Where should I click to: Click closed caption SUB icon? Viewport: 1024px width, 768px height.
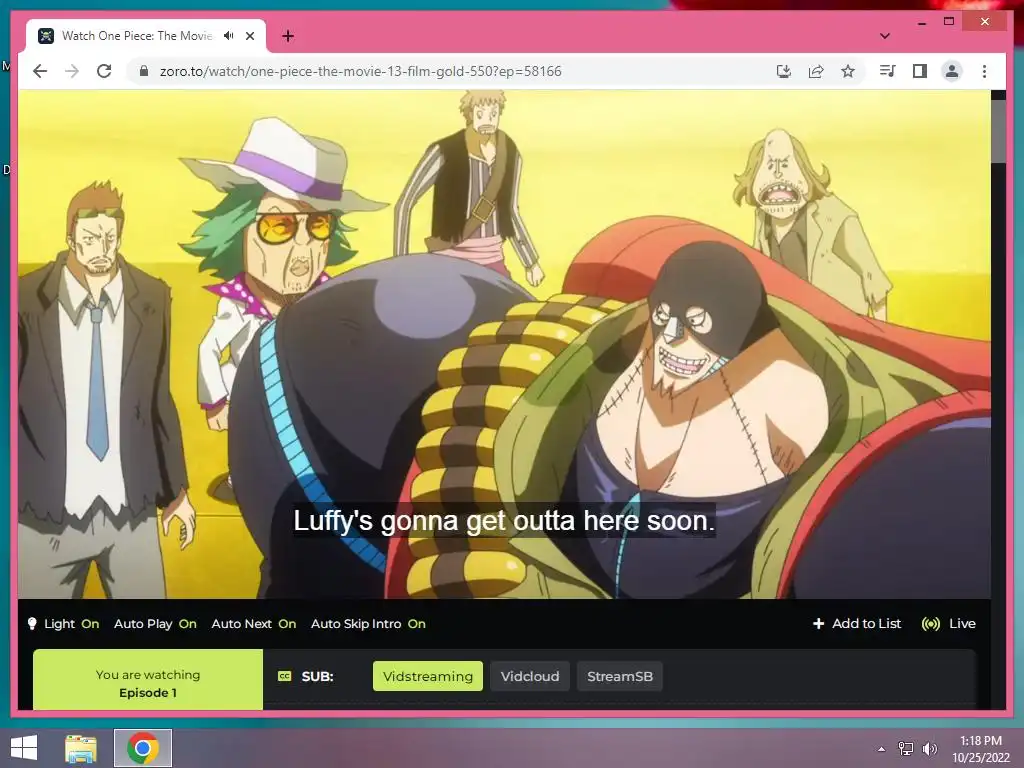(285, 676)
